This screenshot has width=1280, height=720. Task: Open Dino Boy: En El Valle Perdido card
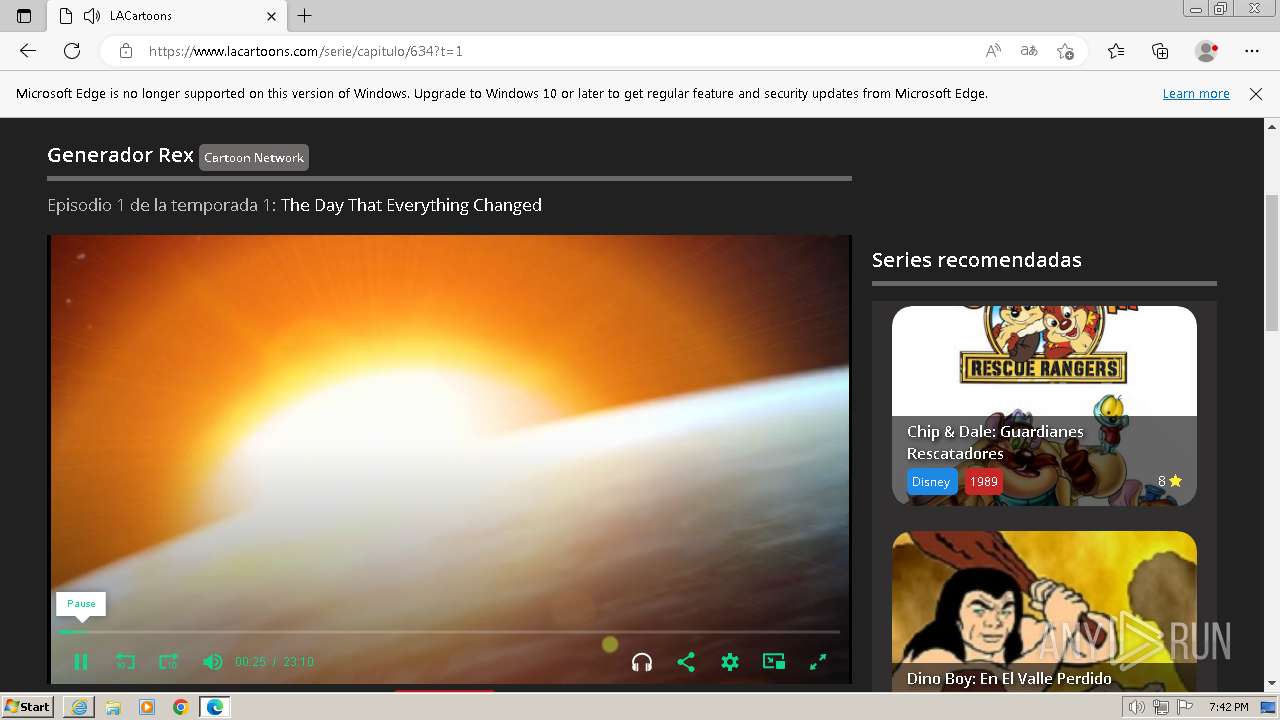pyautogui.click(x=1044, y=610)
